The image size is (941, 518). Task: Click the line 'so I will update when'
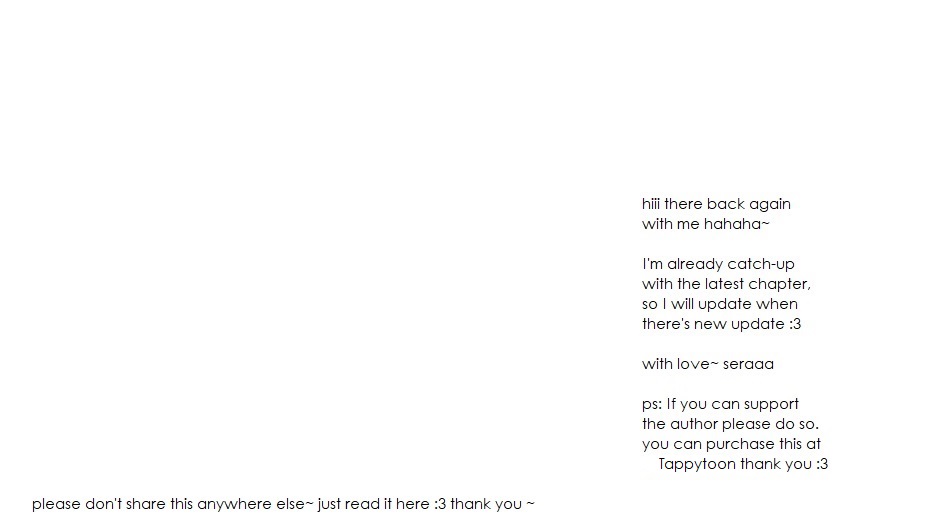coord(720,304)
